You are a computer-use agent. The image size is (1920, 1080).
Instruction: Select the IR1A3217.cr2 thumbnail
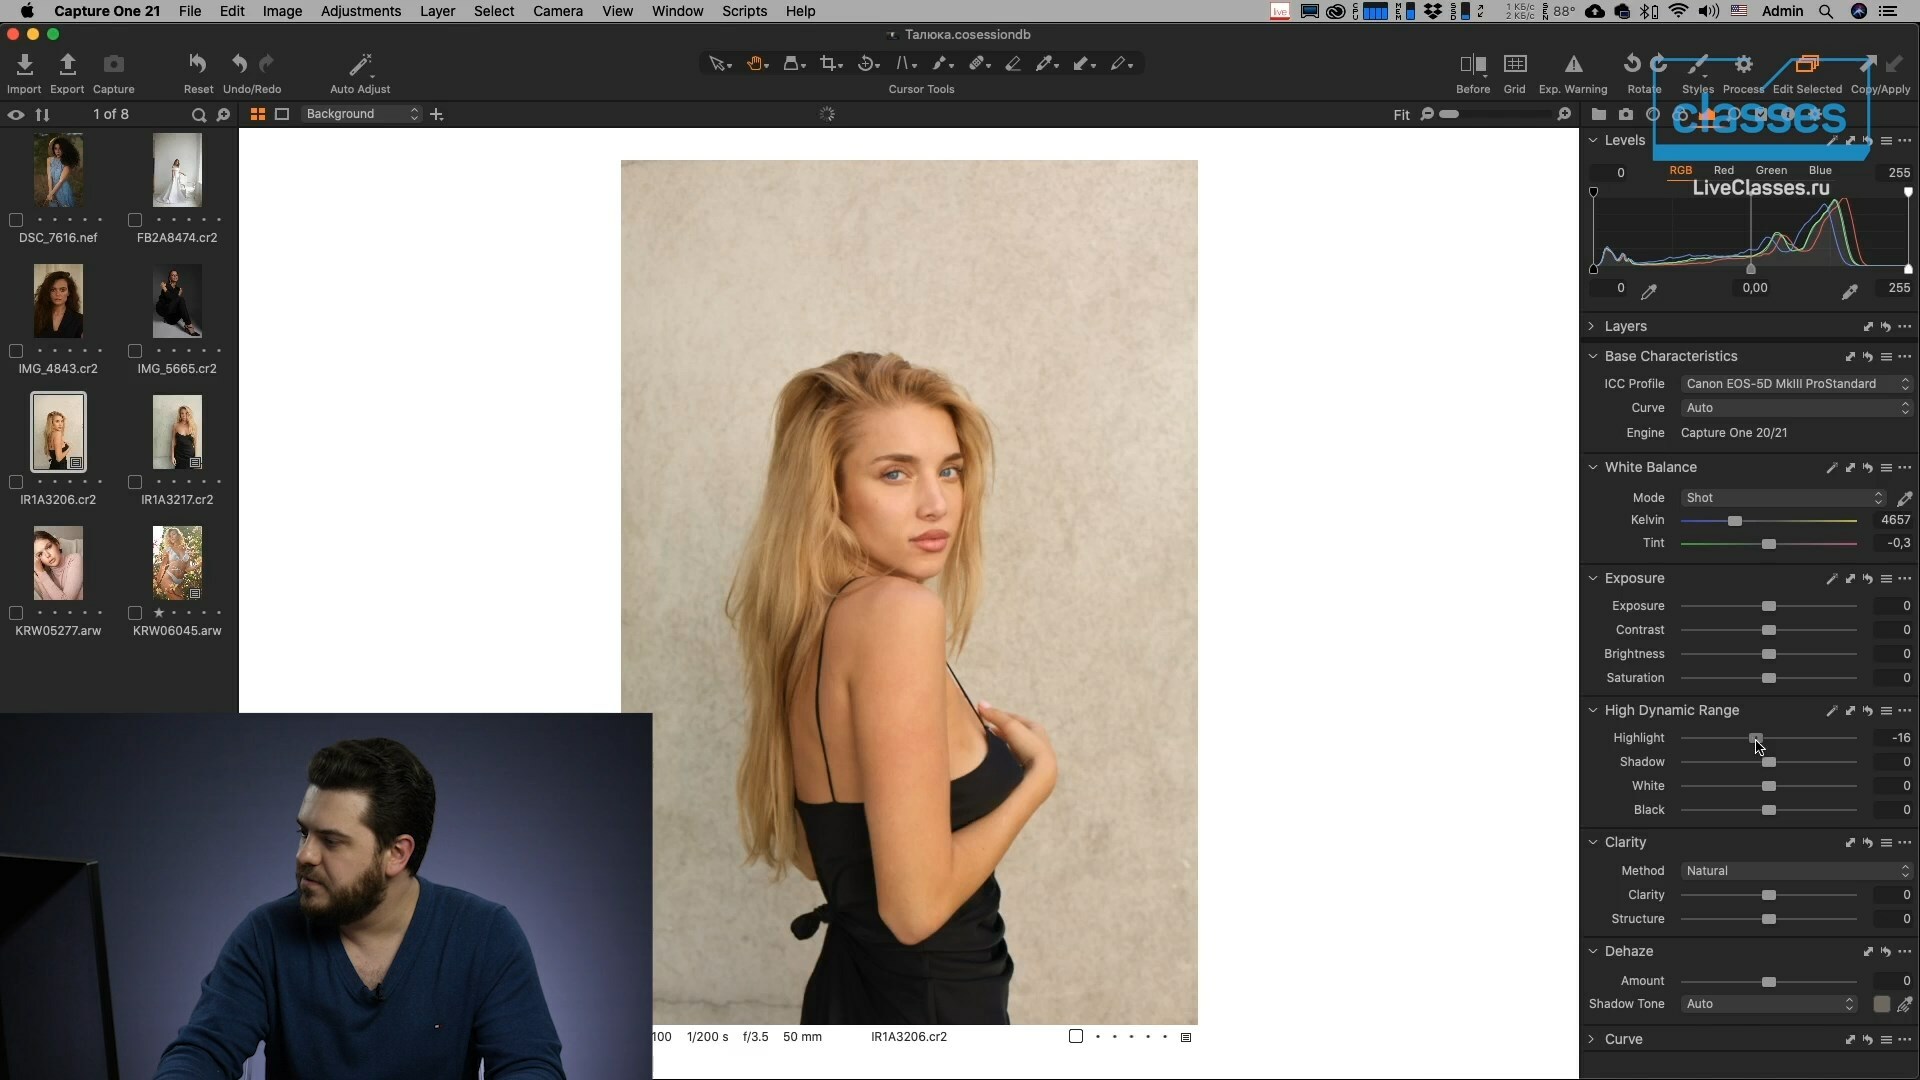click(177, 432)
